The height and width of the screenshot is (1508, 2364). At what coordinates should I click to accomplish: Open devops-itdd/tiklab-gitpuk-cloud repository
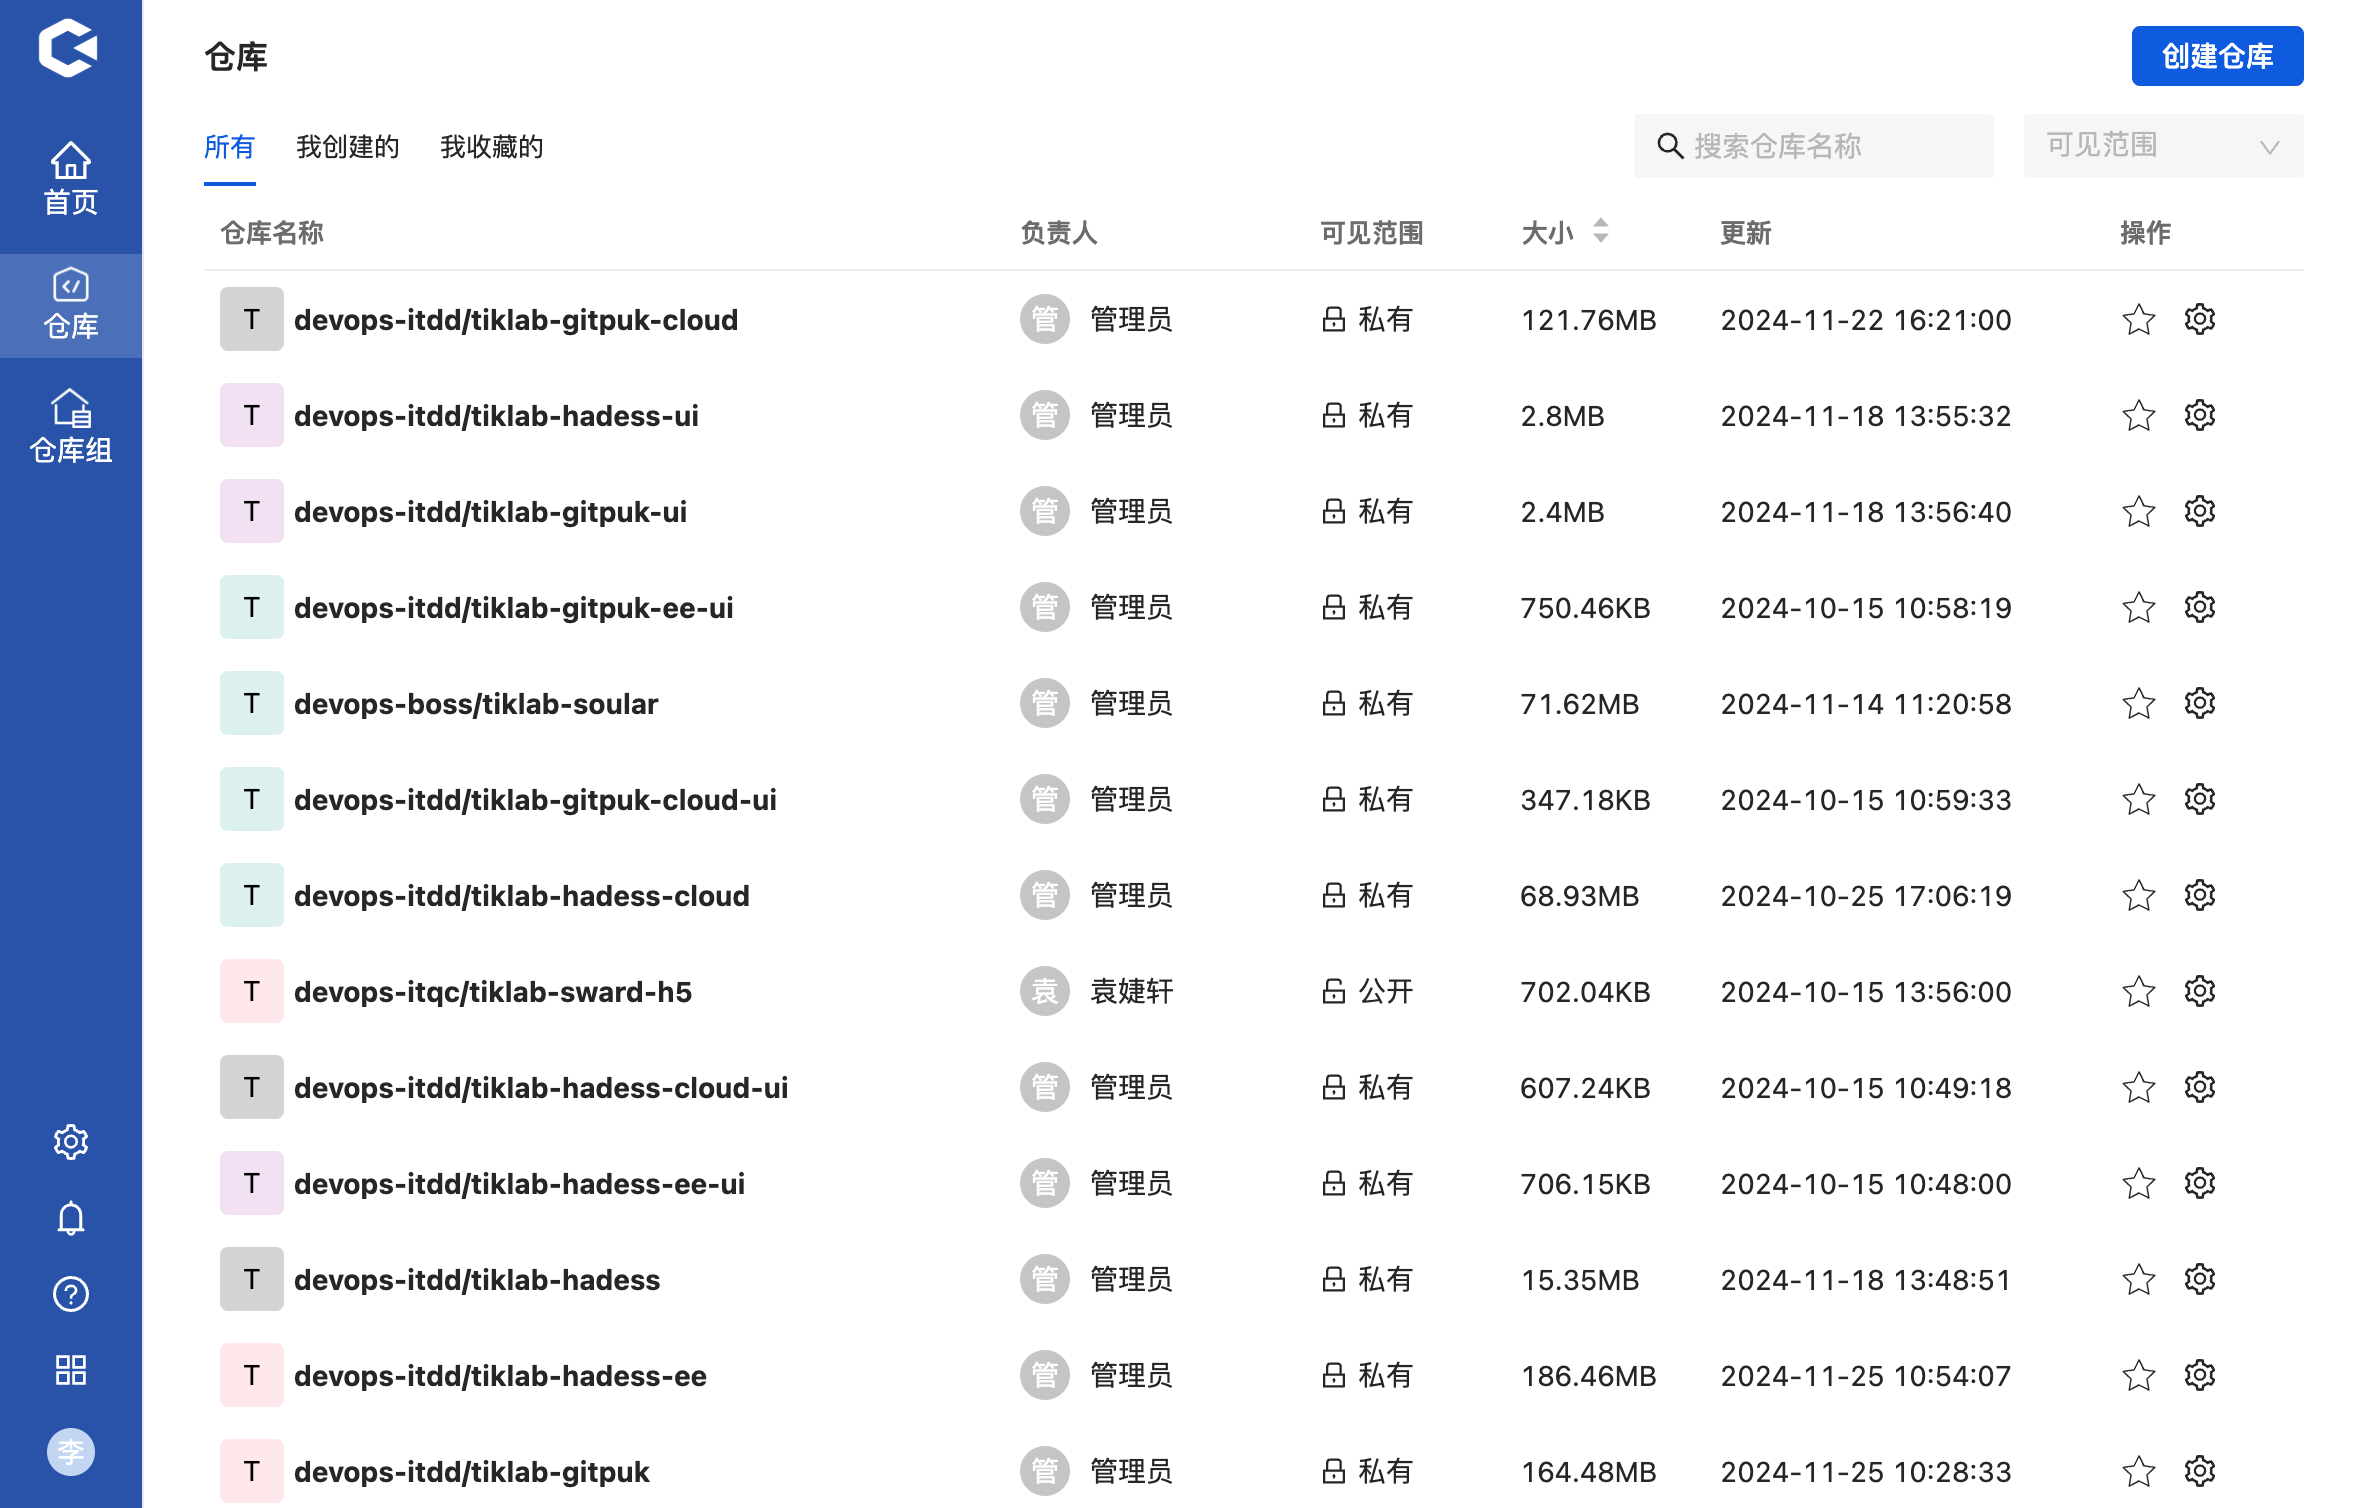click(x=516, y=320)
